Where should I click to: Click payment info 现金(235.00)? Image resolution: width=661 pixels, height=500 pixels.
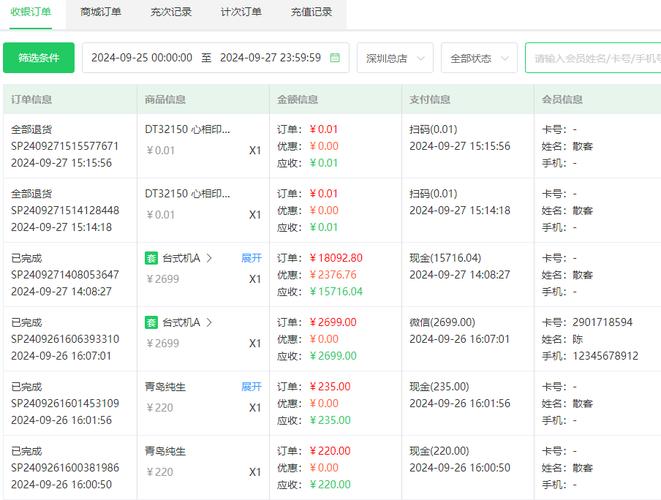[x=439, y=387]
